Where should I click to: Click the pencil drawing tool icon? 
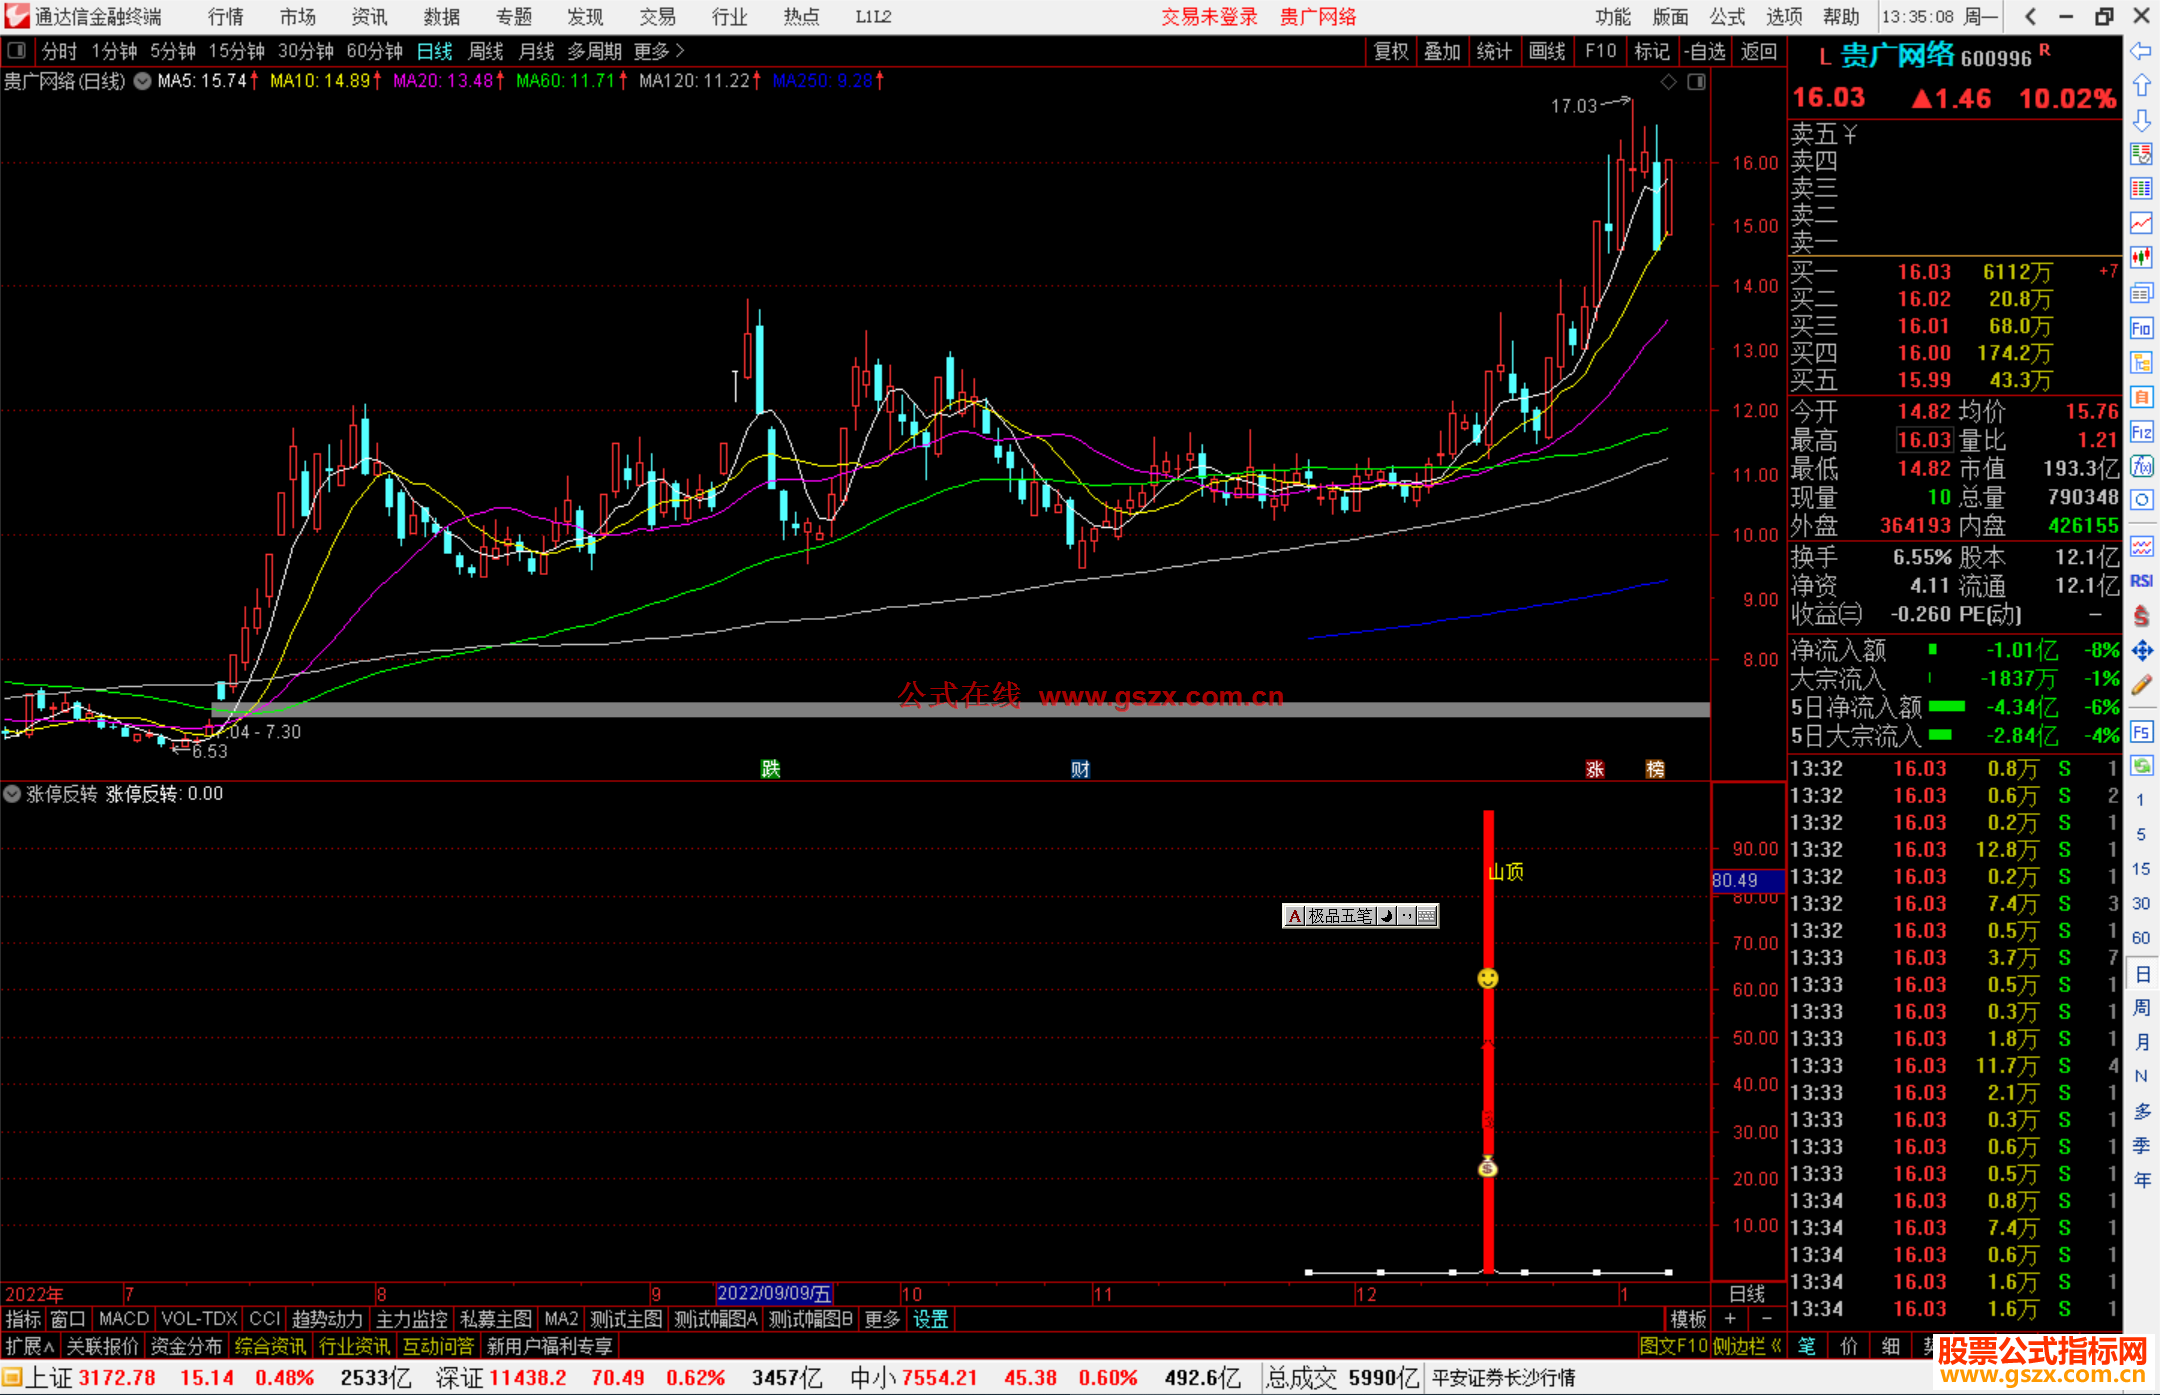(2141, 686)
